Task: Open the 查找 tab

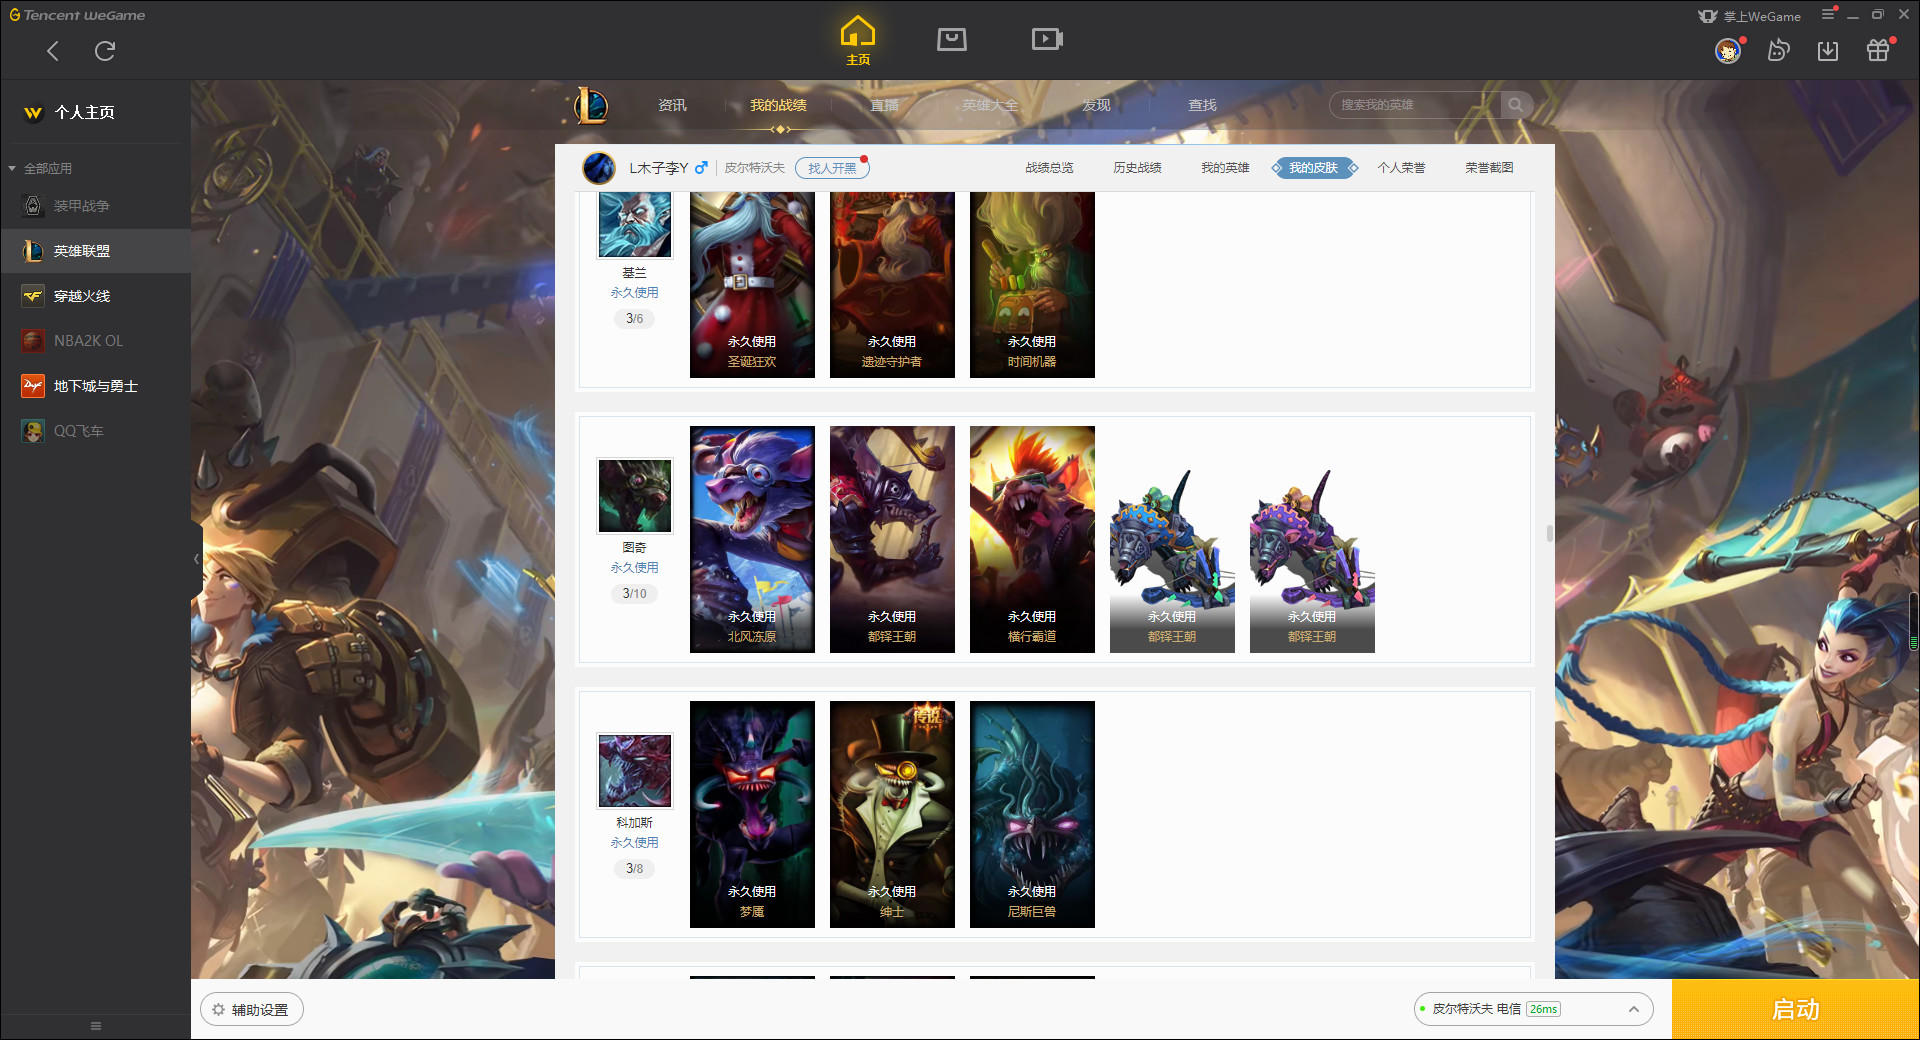Action: click(1202, 105)
